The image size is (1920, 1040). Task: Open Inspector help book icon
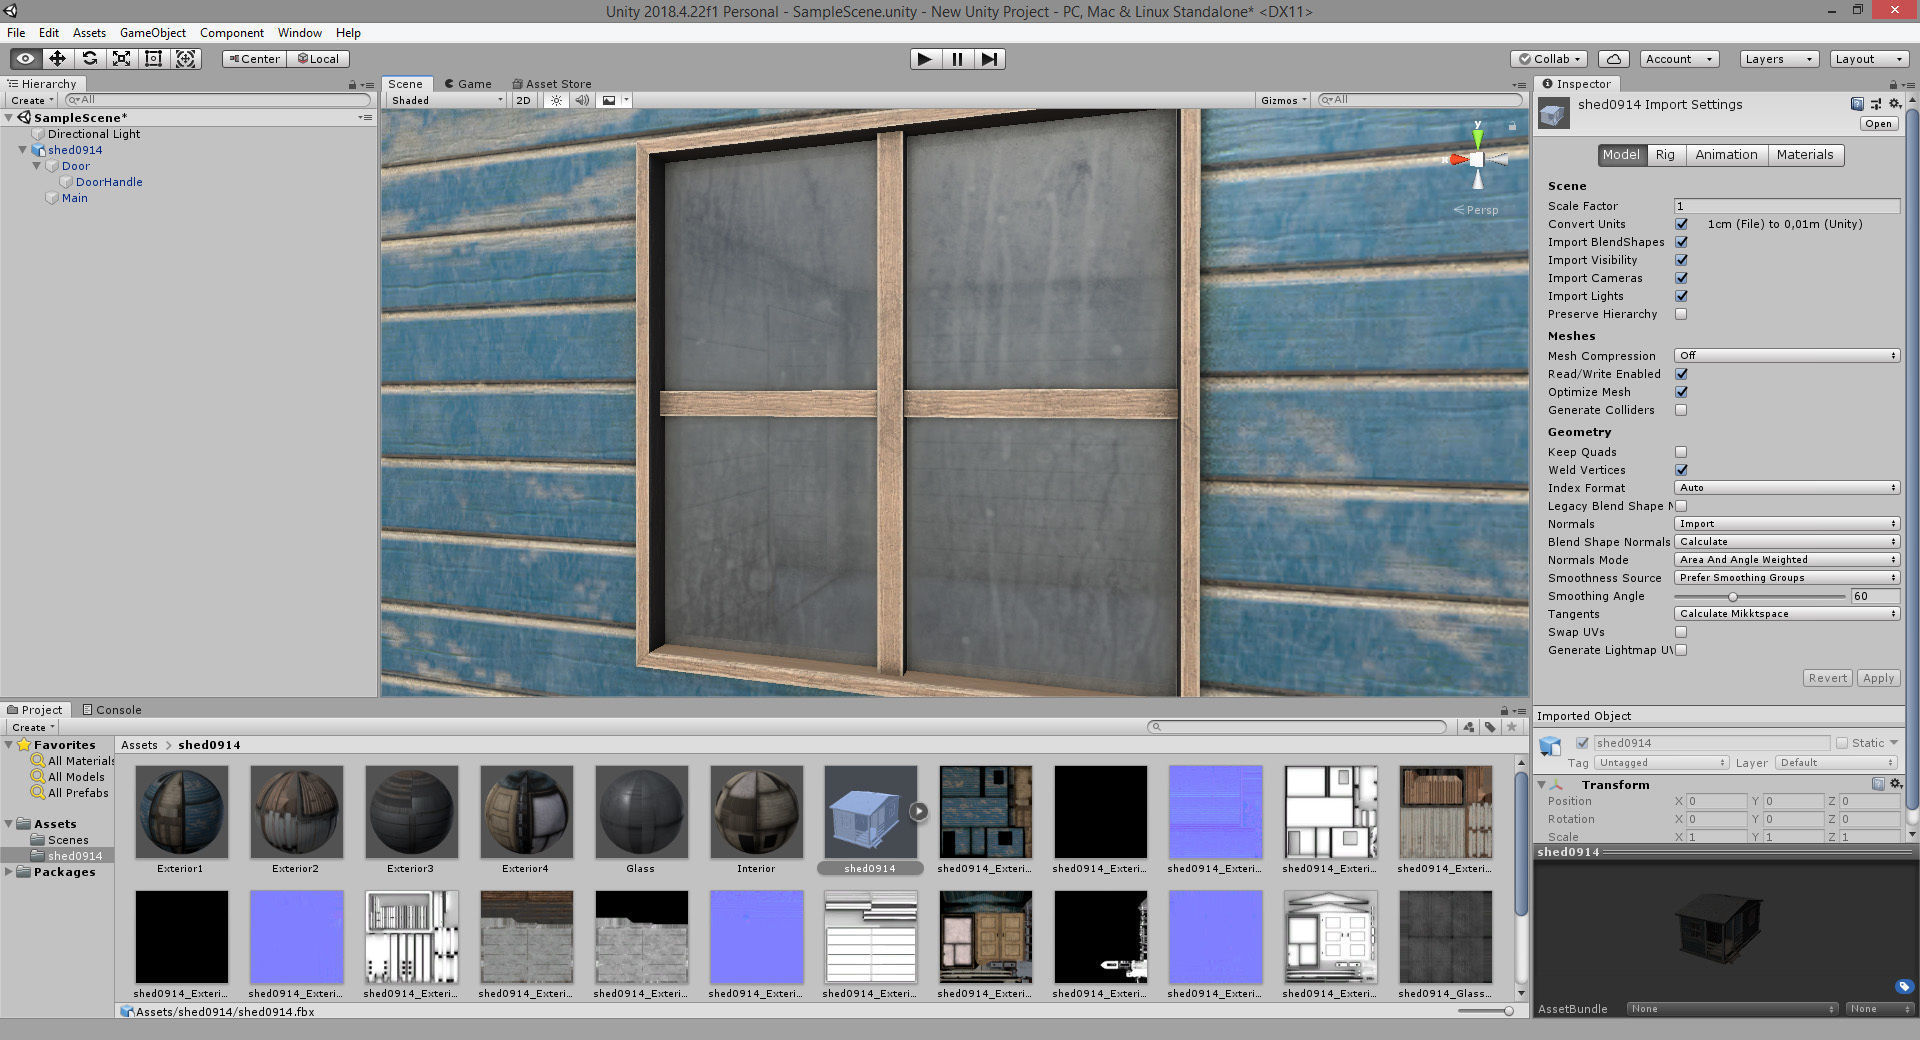(x=1857, y=104)
